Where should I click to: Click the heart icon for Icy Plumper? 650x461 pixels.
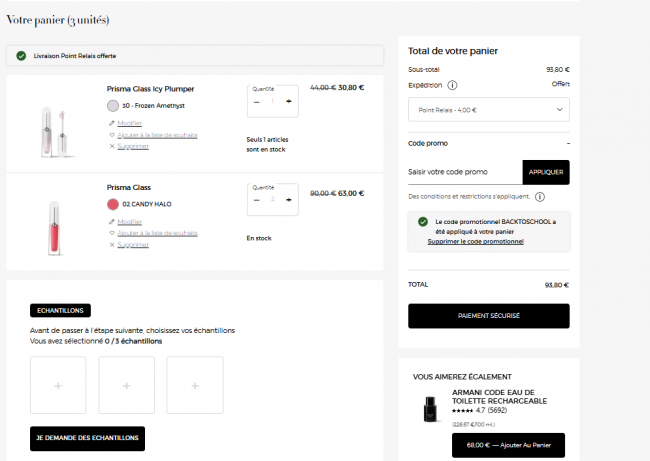[112, 135]
